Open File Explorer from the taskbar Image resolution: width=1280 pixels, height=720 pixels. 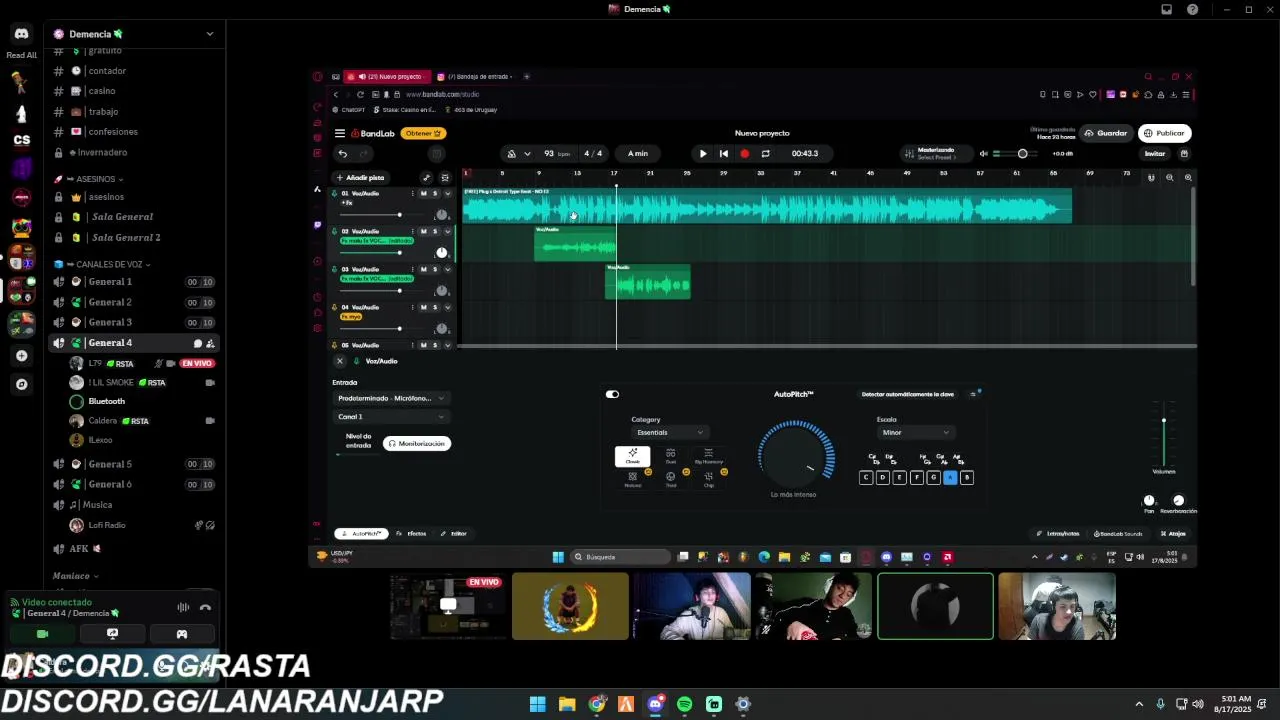(567, 704)
